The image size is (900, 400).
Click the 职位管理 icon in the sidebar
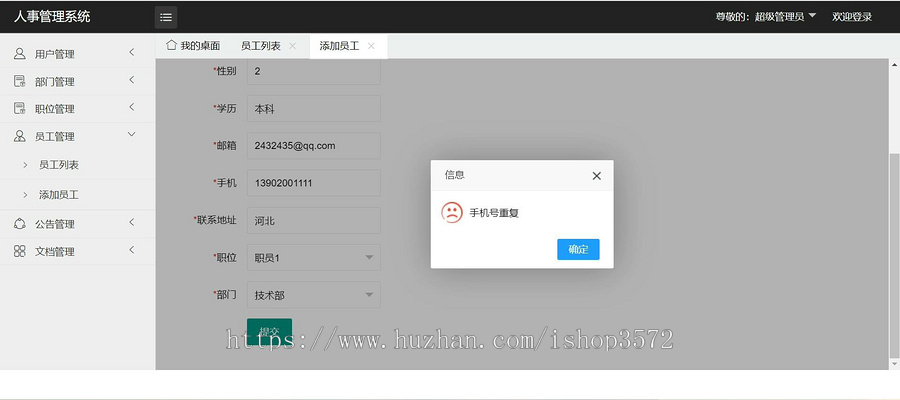(20, 108)
